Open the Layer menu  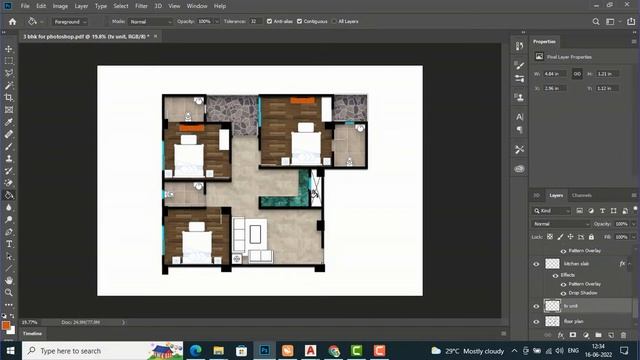[81, 6]
